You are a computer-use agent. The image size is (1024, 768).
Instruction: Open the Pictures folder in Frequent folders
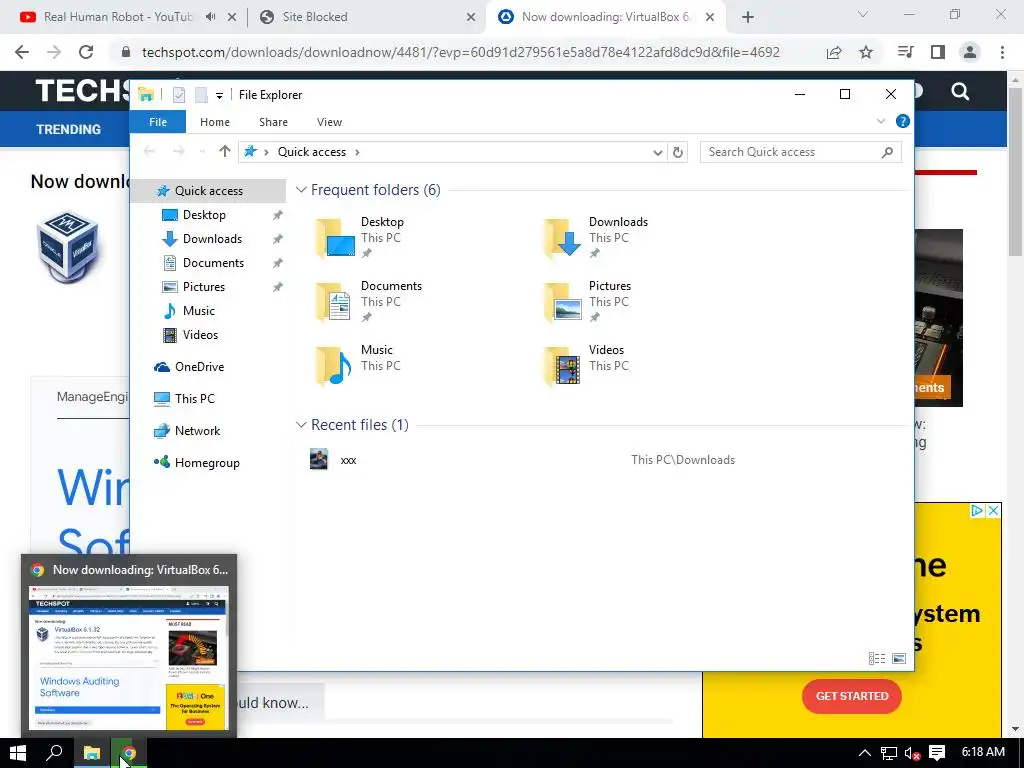click(588, 302)
